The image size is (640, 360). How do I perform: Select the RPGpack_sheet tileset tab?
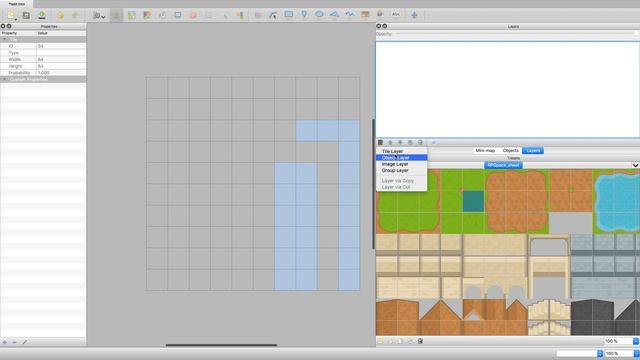tap(503, 165)
